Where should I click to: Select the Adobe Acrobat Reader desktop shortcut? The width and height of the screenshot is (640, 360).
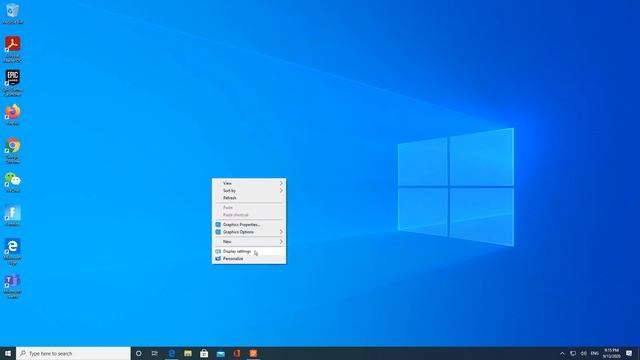[x=13, y=49]
